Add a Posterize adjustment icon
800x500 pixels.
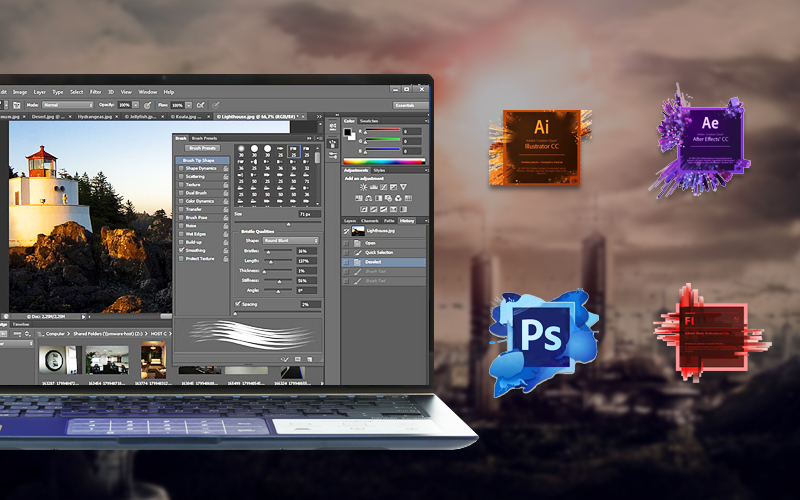(373, 209)
